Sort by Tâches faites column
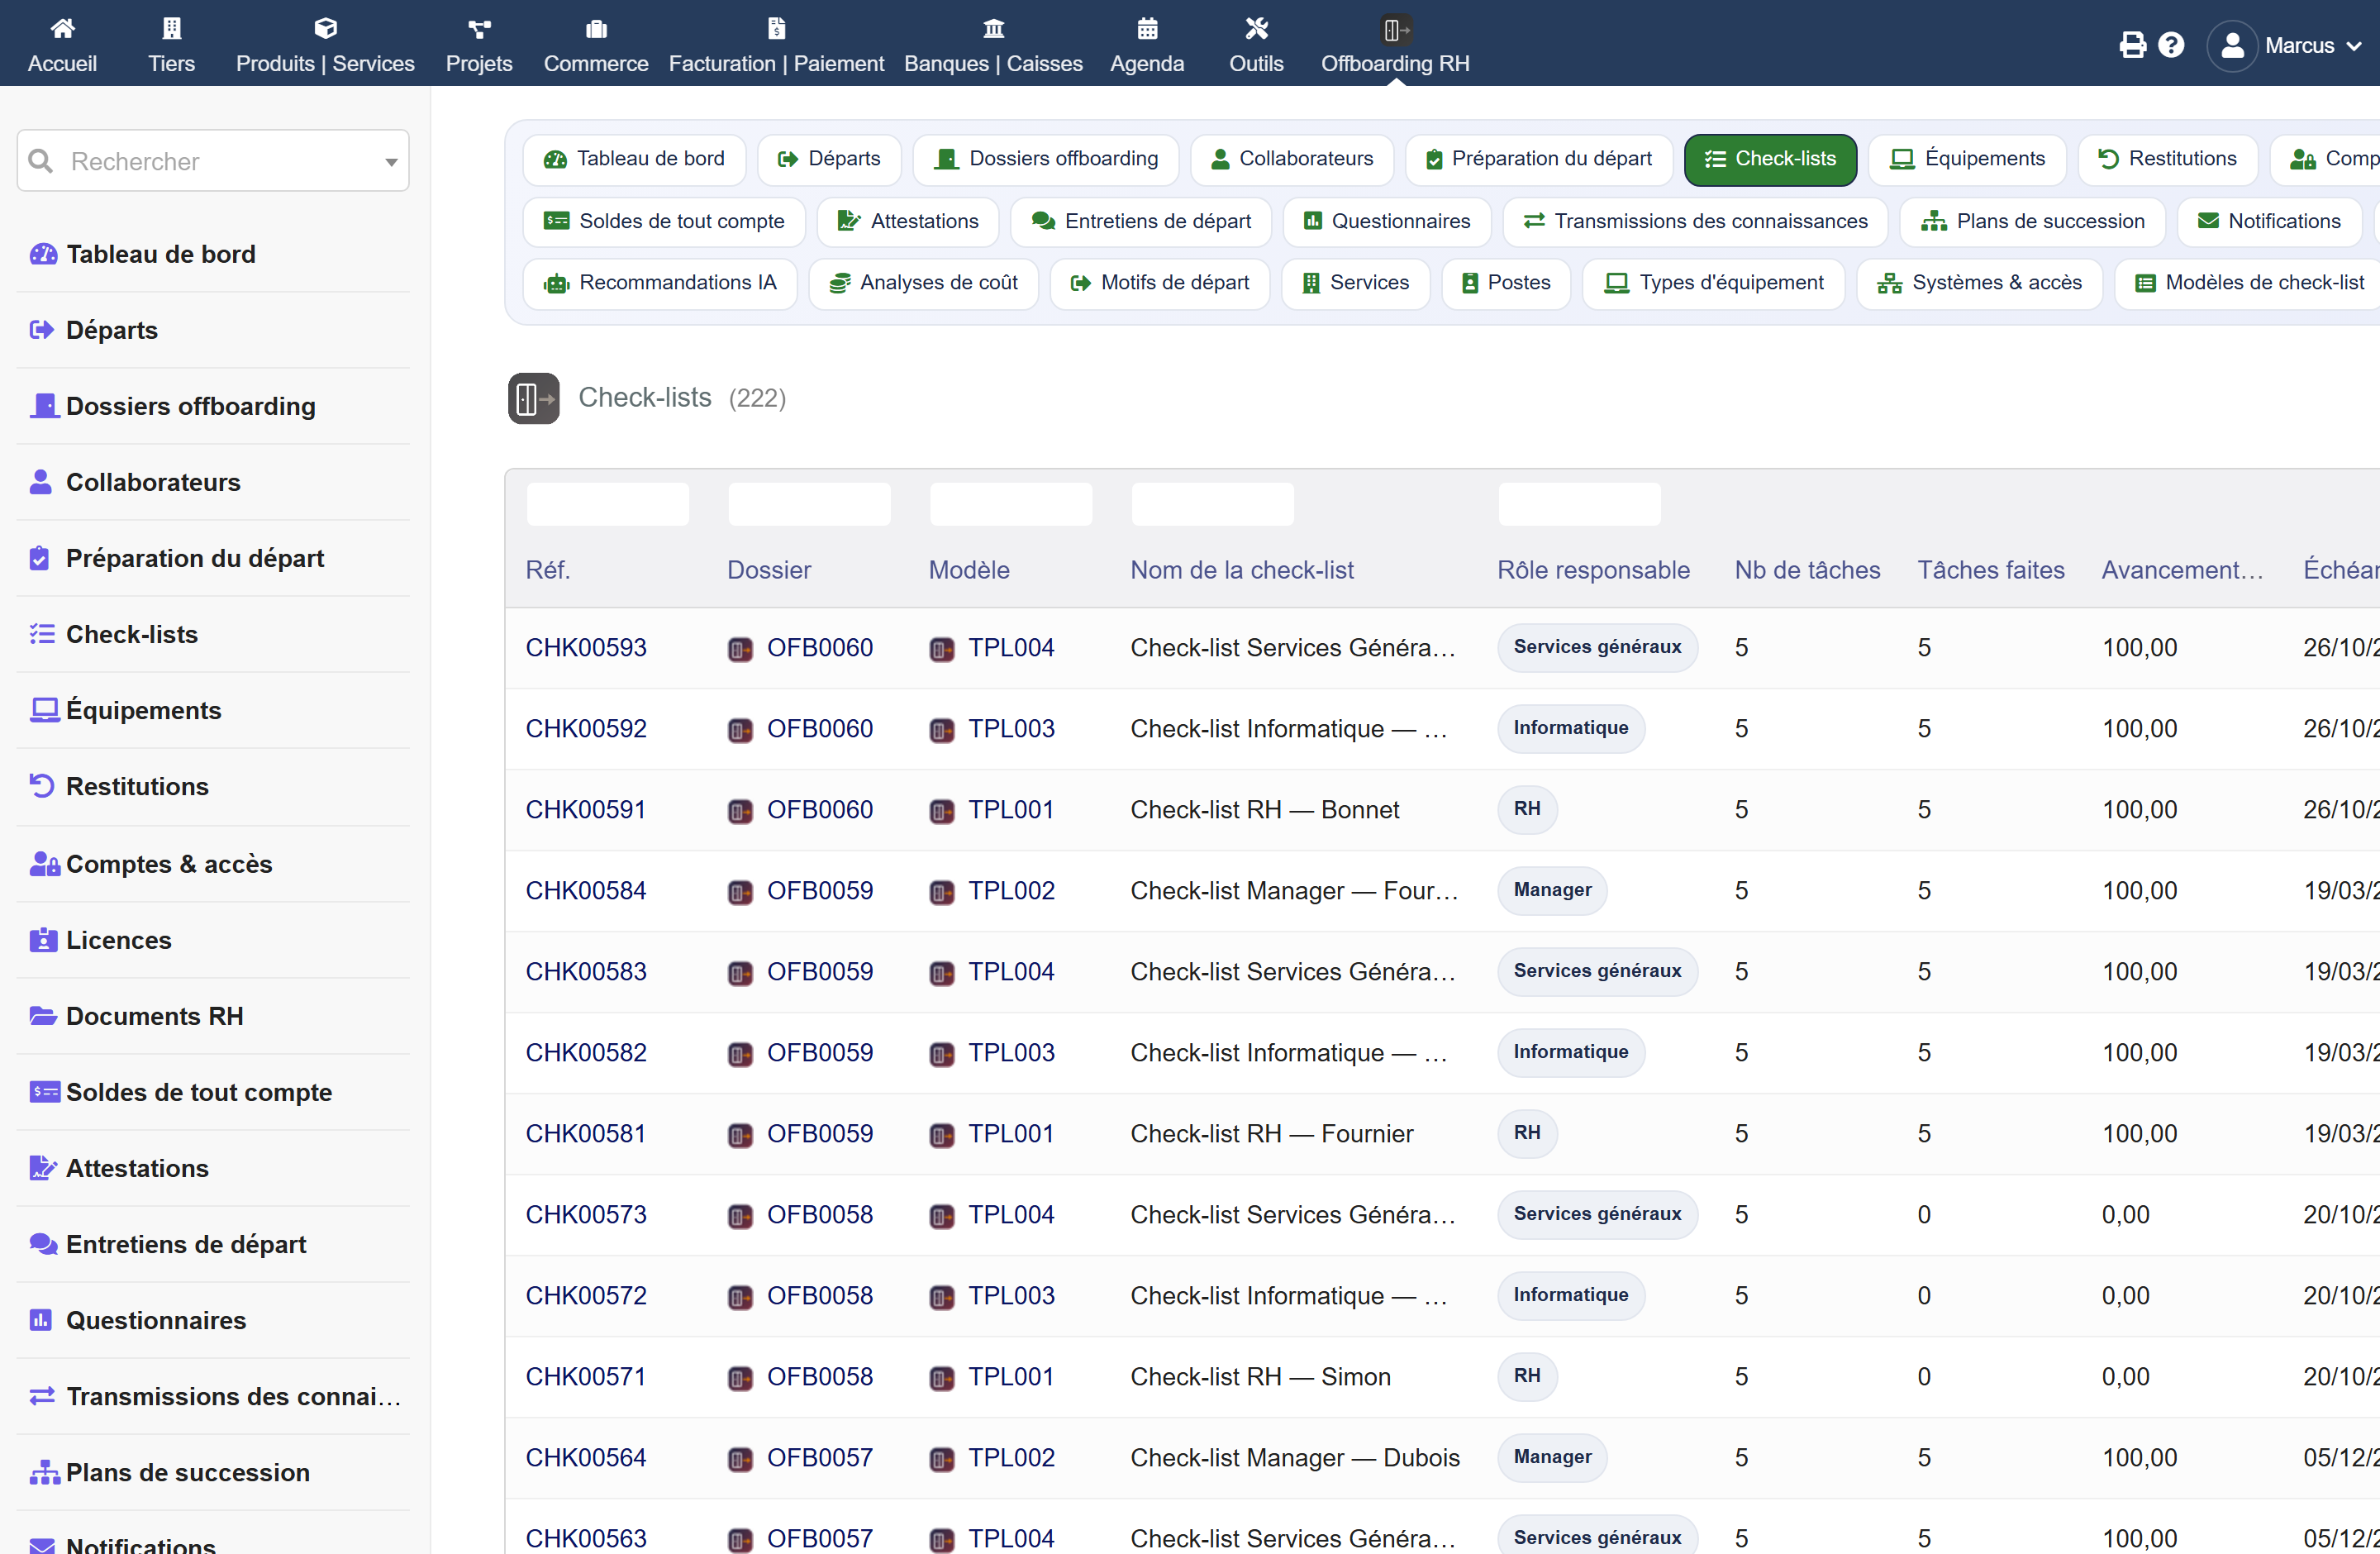 tap(1990, 570)
